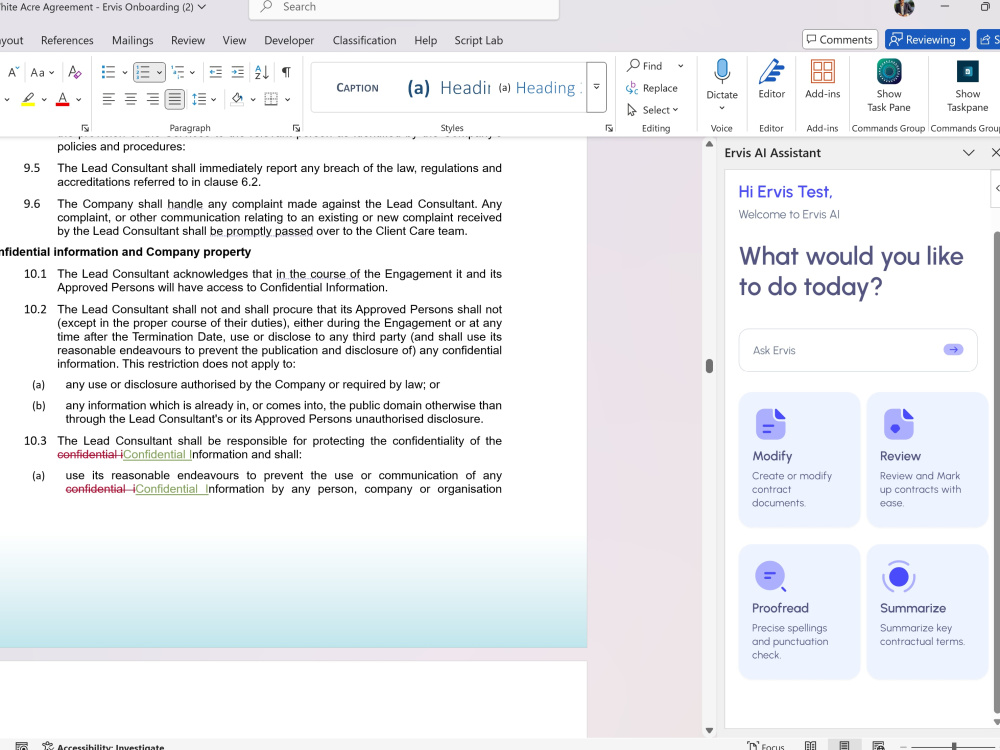1000x750 pixels.
Task: Open the Modify card in Ervis
Action: (x=799, y=459)
